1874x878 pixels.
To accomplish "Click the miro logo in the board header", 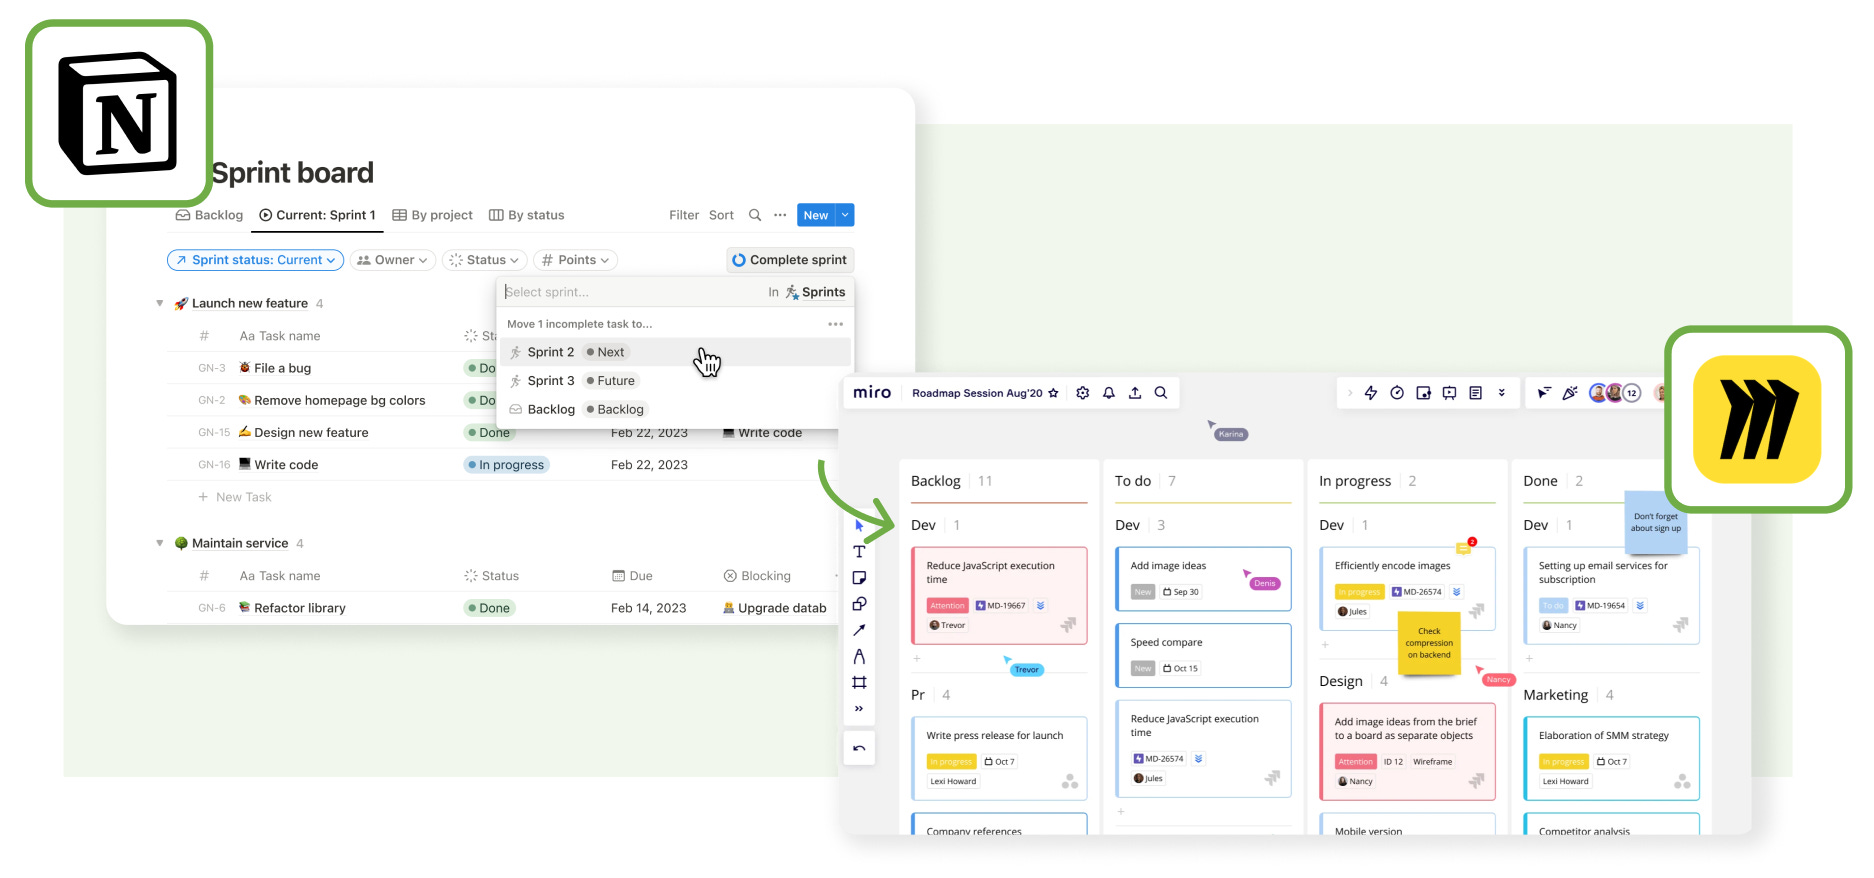I will coord(872,393).
